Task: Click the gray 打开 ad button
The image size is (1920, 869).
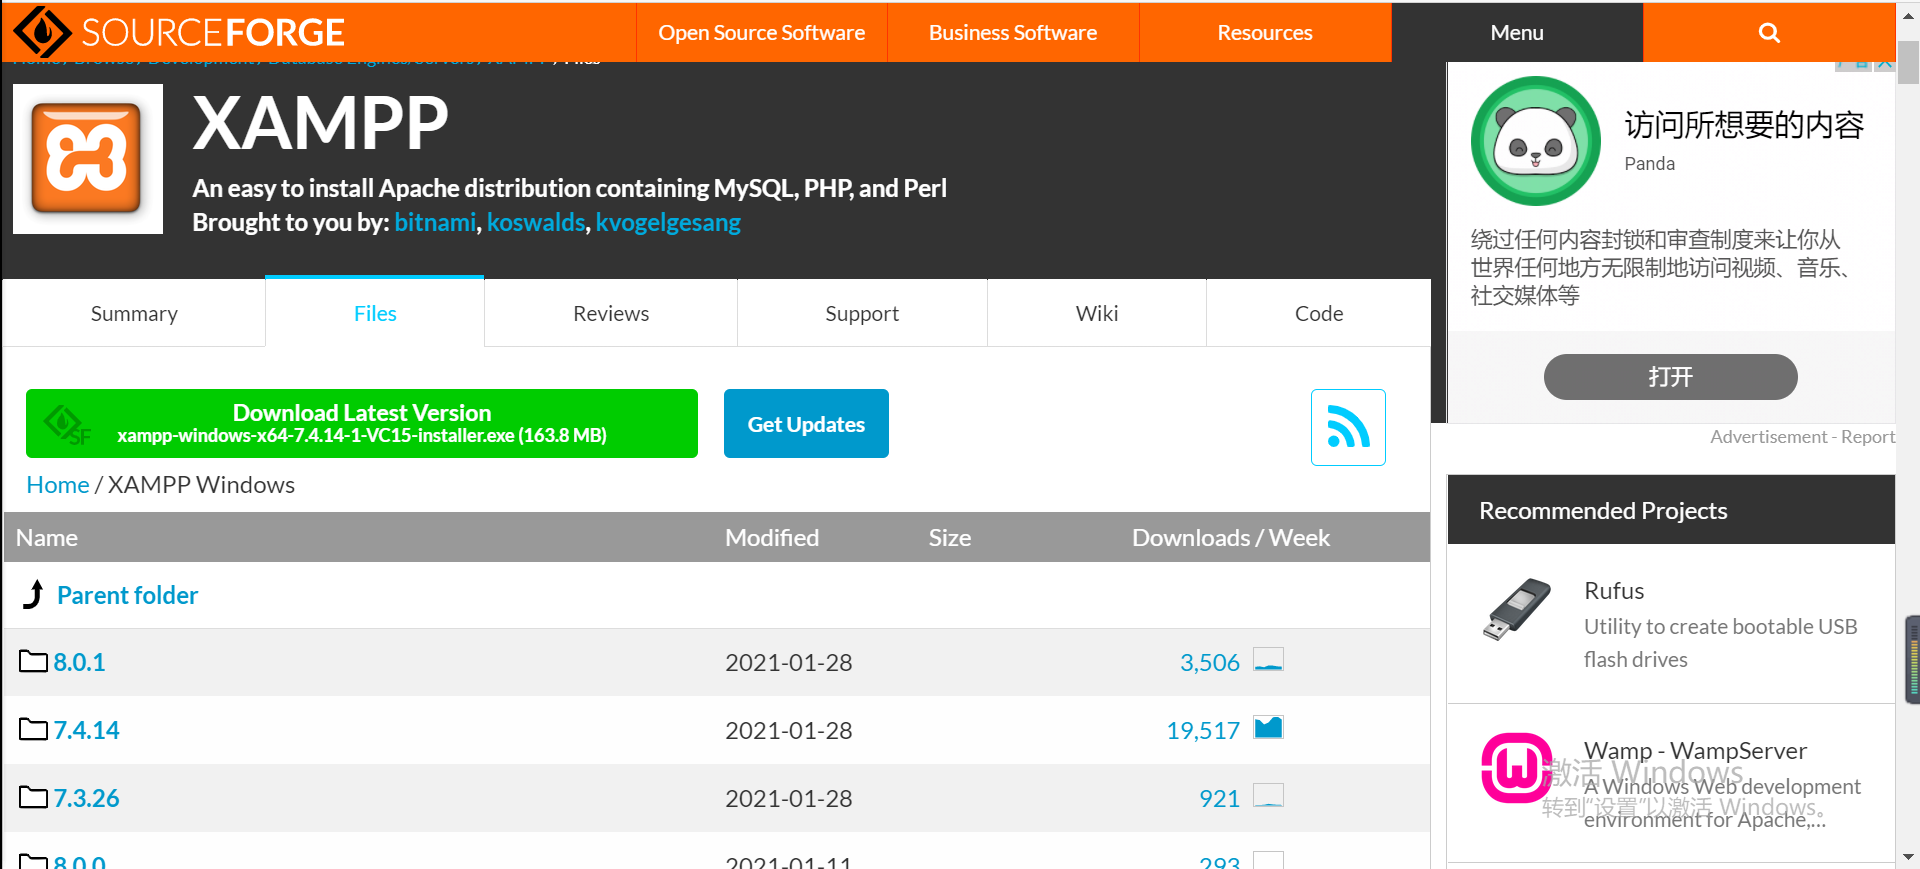Action: click(1671, 377)
